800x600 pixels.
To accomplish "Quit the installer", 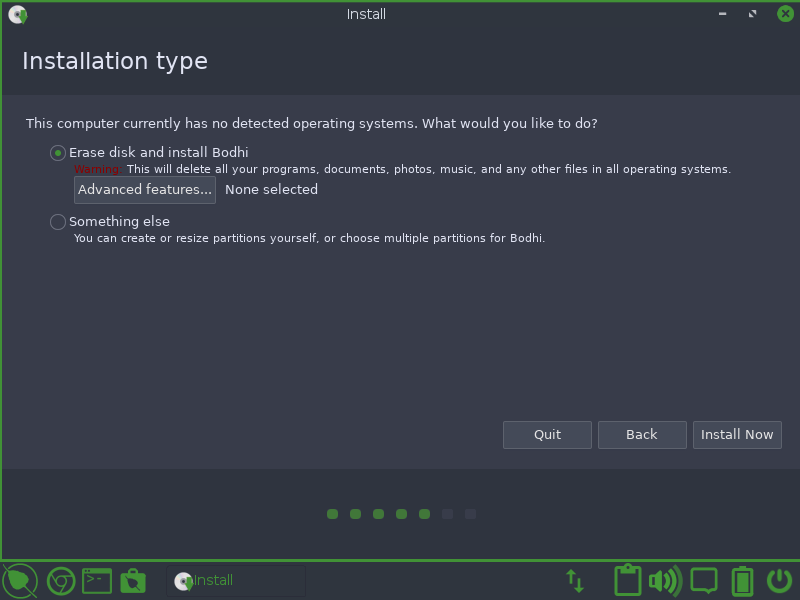I will 547,435.
